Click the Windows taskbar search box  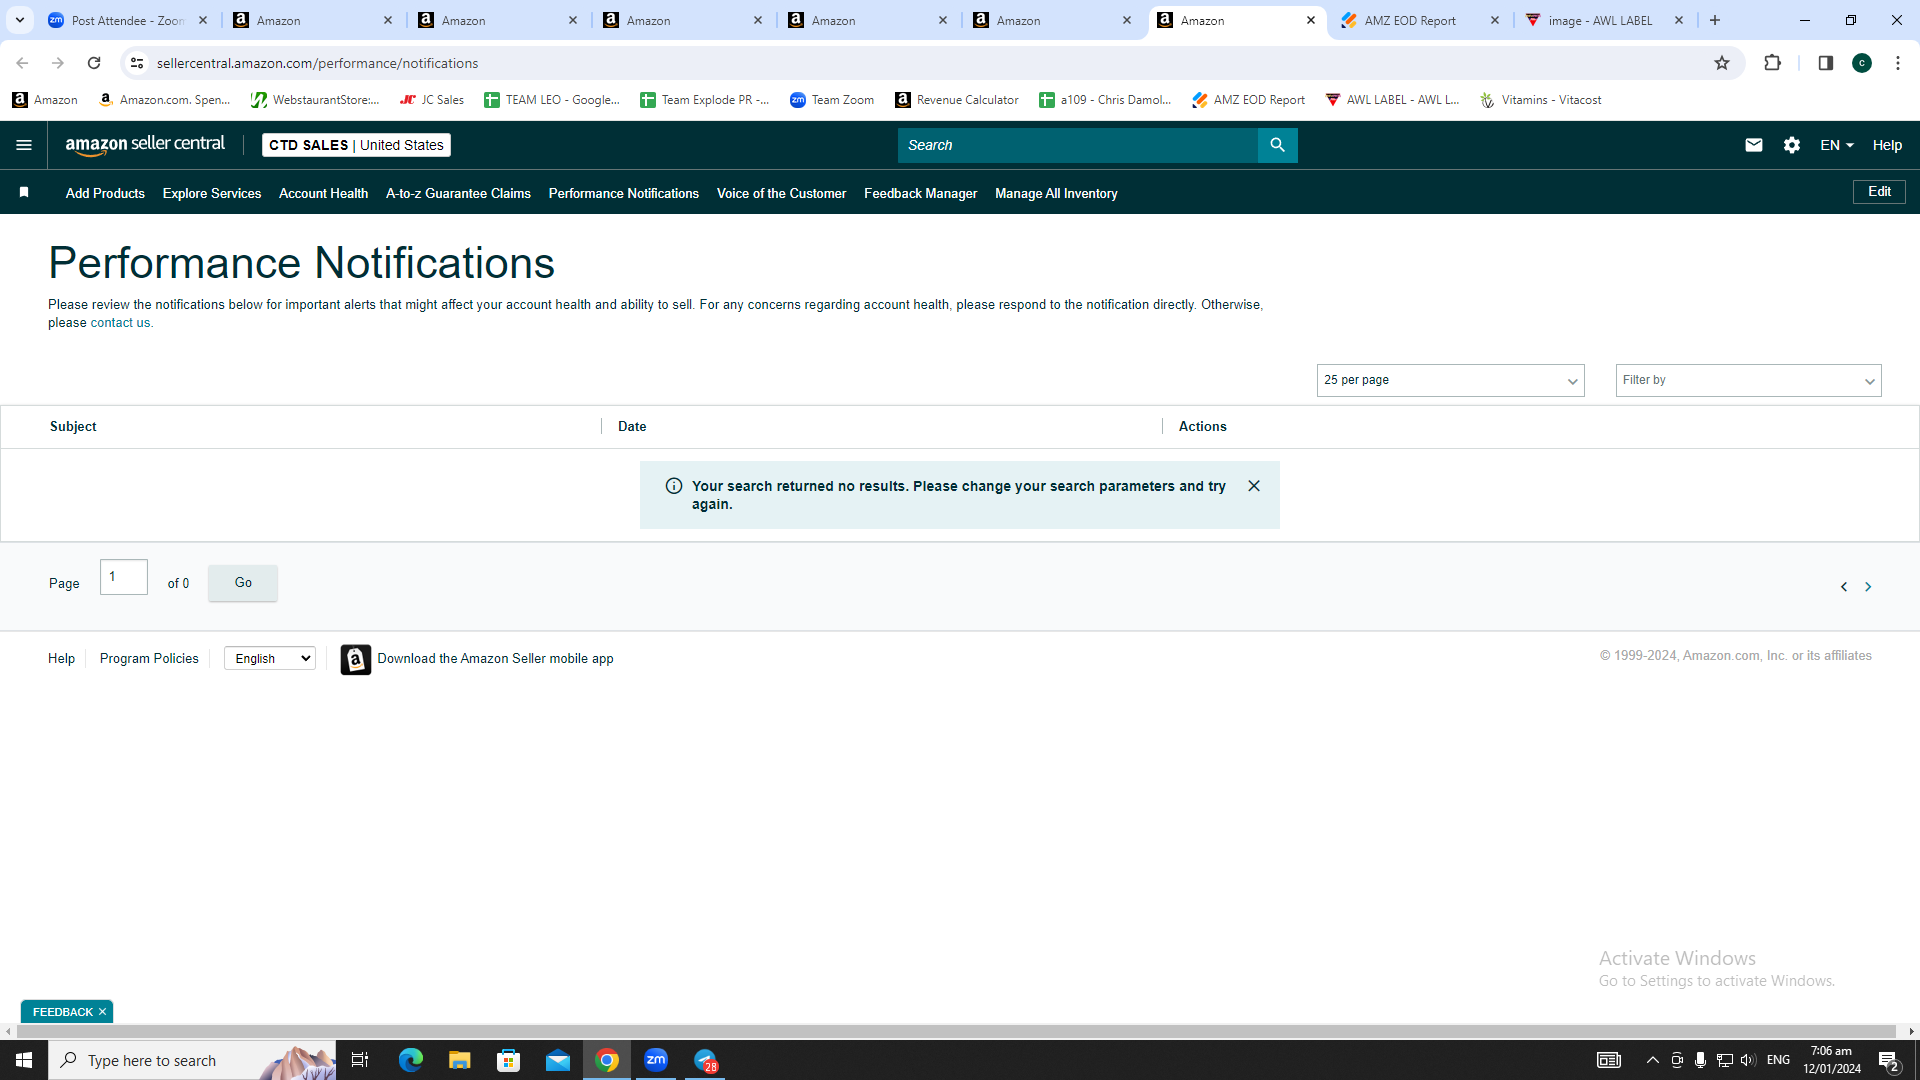coord(192,1060)
